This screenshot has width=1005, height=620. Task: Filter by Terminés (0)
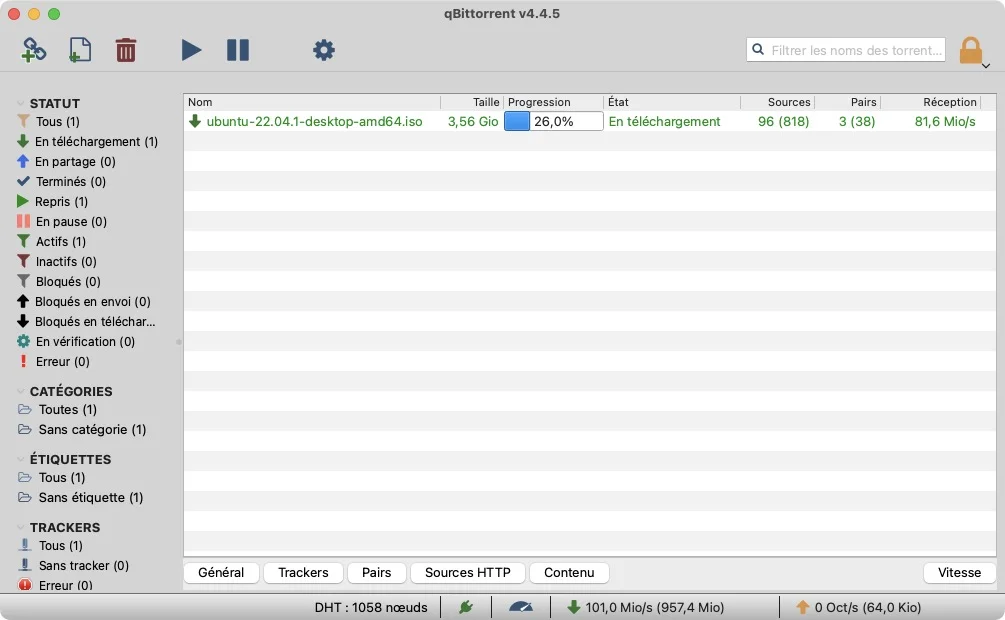pos(71,181)
